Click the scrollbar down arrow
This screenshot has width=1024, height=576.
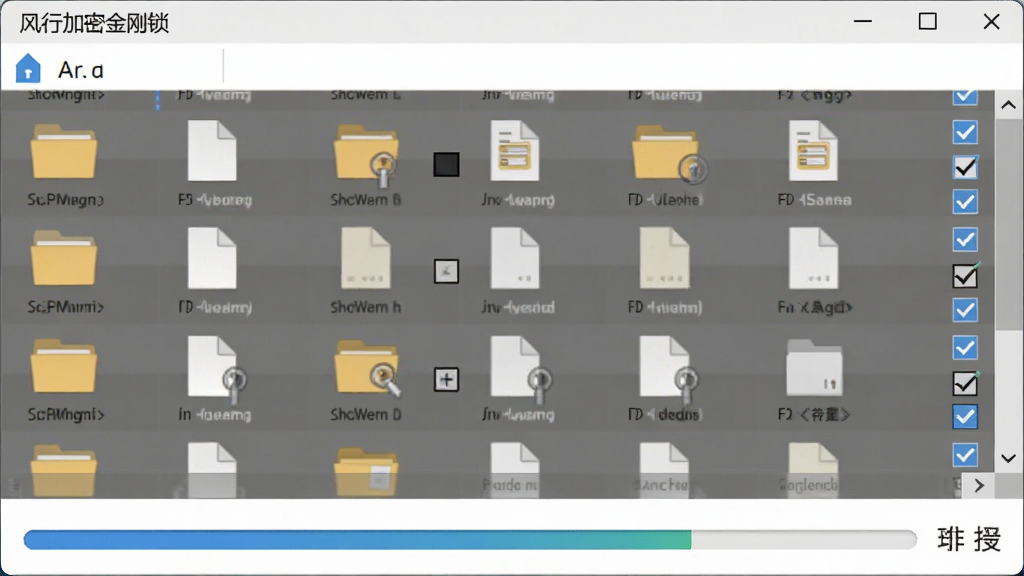tap(1008, 458)
